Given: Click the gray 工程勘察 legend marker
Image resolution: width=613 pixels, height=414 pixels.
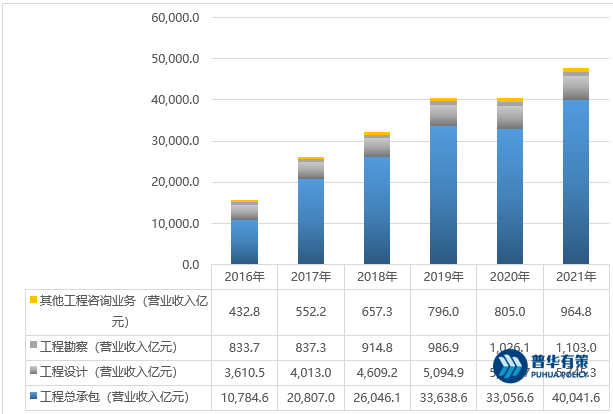Looking at the screenshot, I should [x=34, y=346].
